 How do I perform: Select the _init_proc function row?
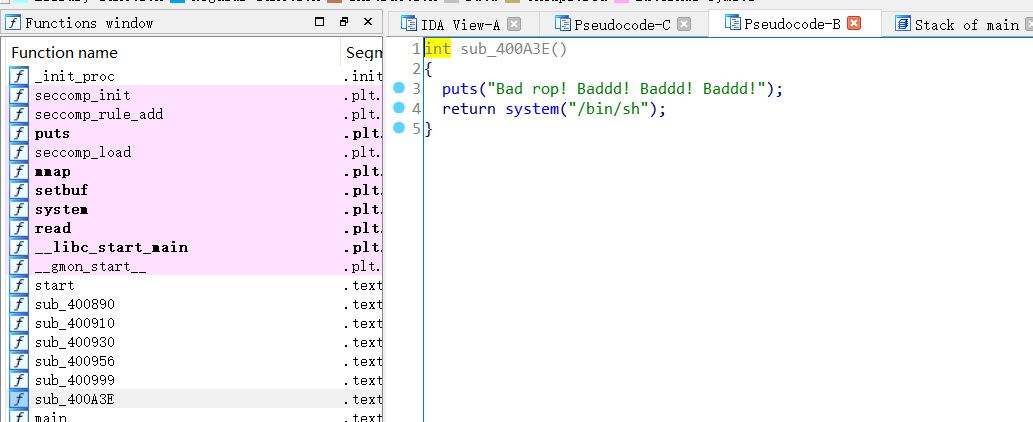tap(195, 76)
